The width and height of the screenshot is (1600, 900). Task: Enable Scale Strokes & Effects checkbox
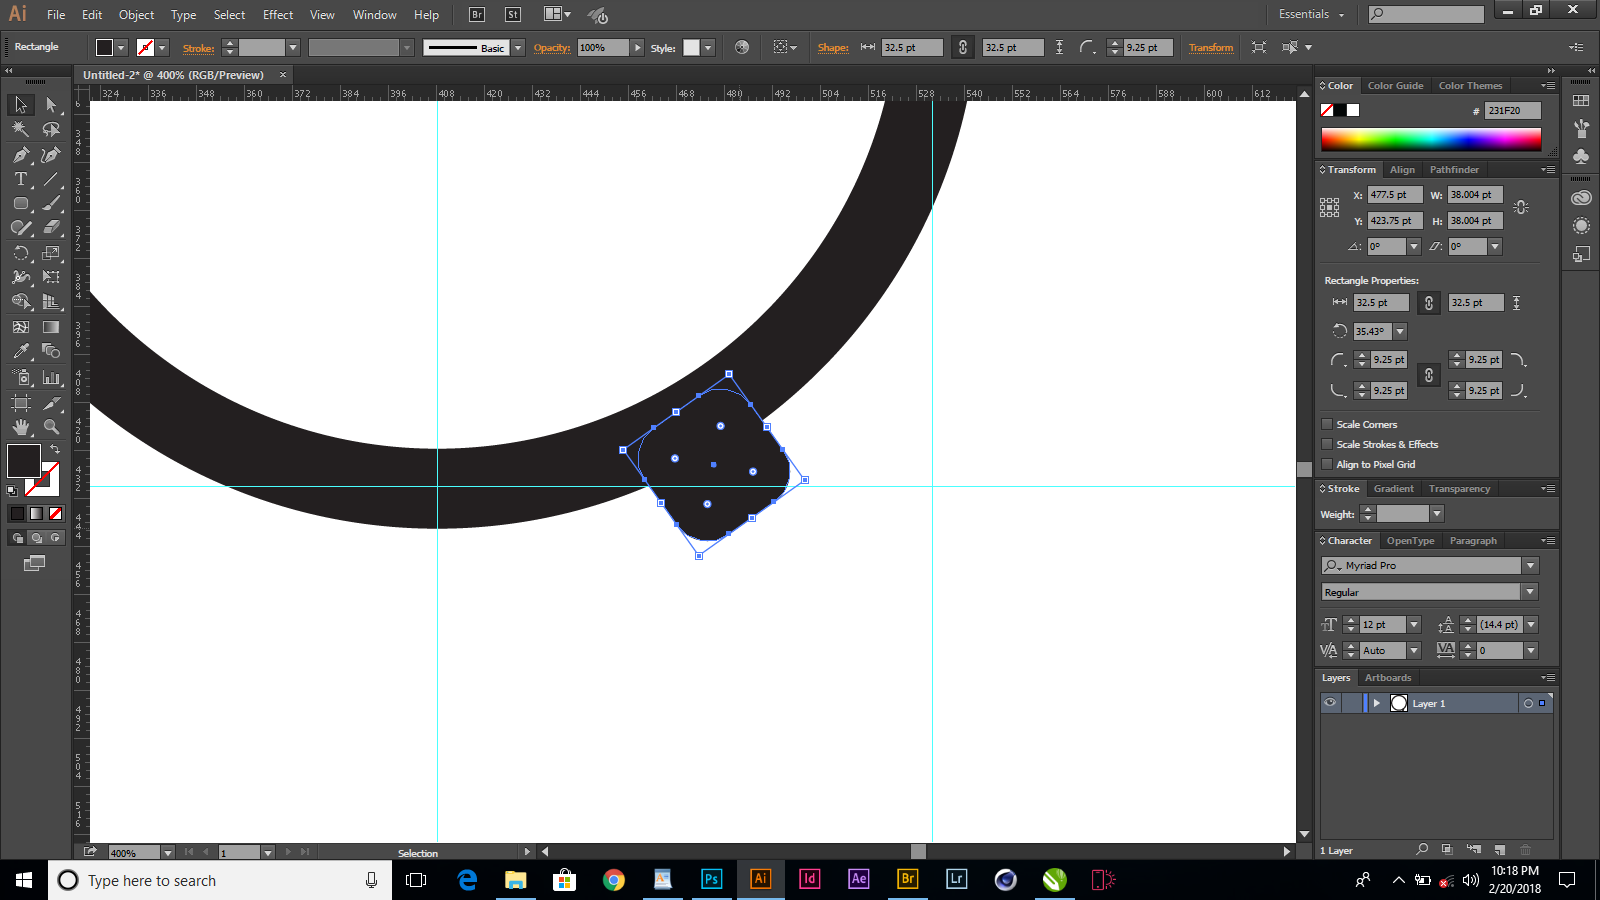[x=1327, y=444]
